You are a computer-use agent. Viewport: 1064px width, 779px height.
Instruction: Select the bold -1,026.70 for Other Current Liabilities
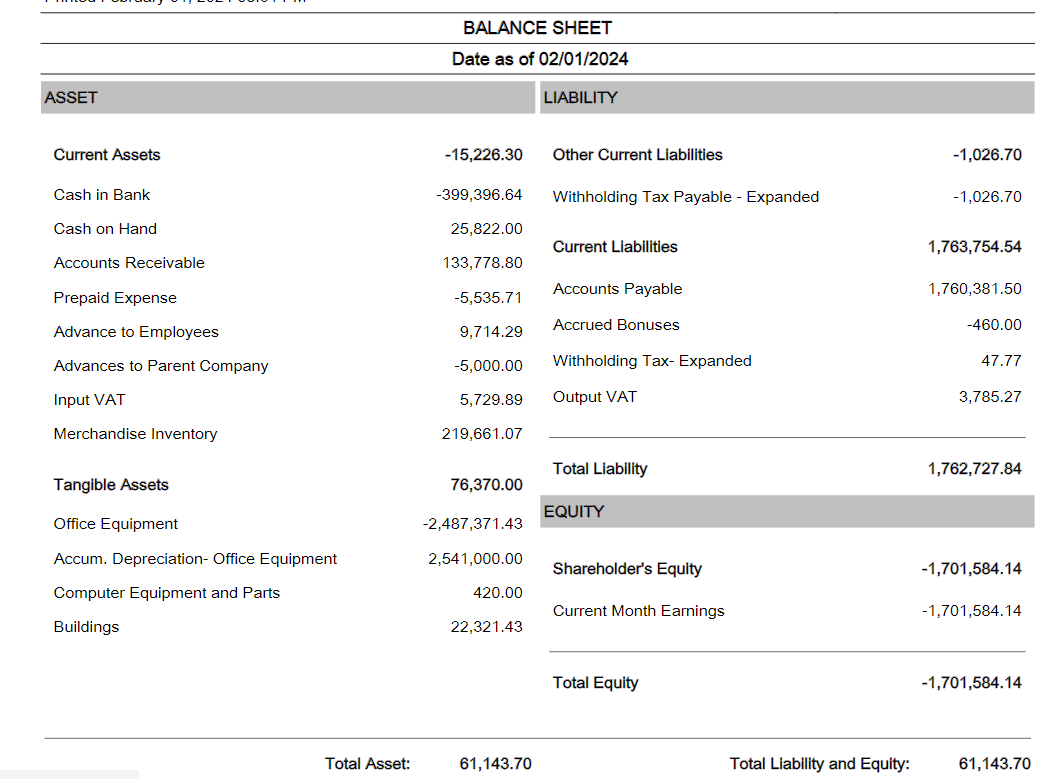click(987, 155)
